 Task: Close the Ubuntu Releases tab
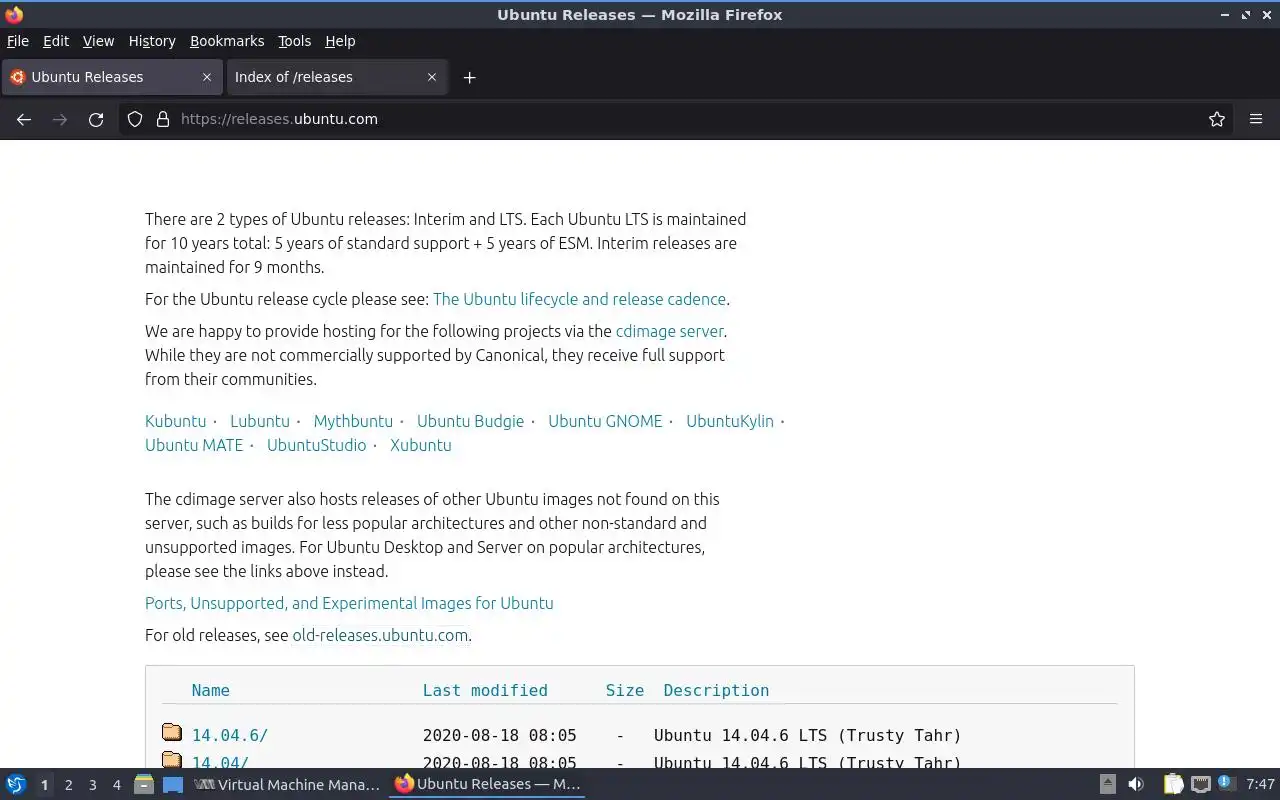point(207,77)
